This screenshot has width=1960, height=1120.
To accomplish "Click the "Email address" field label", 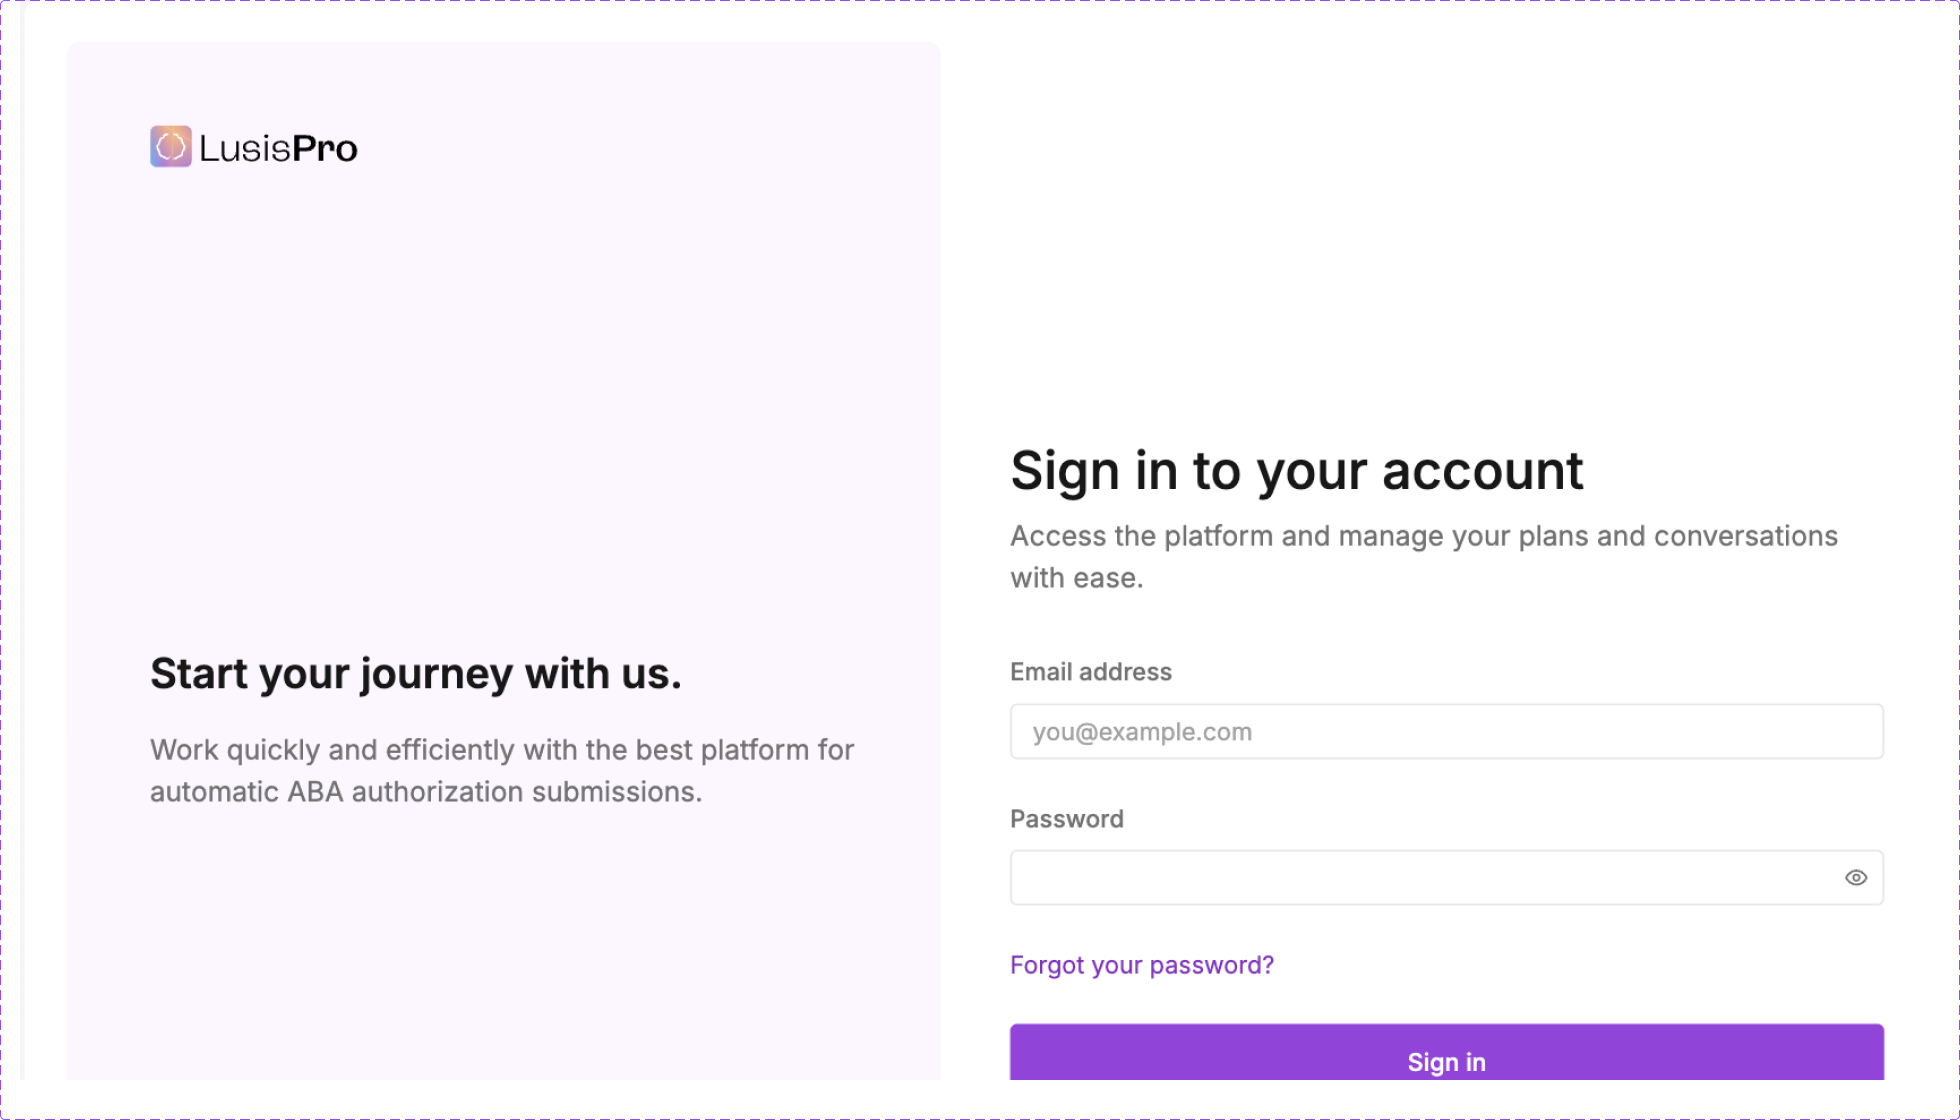I will pyautogui.click(x=1091, y=672).
